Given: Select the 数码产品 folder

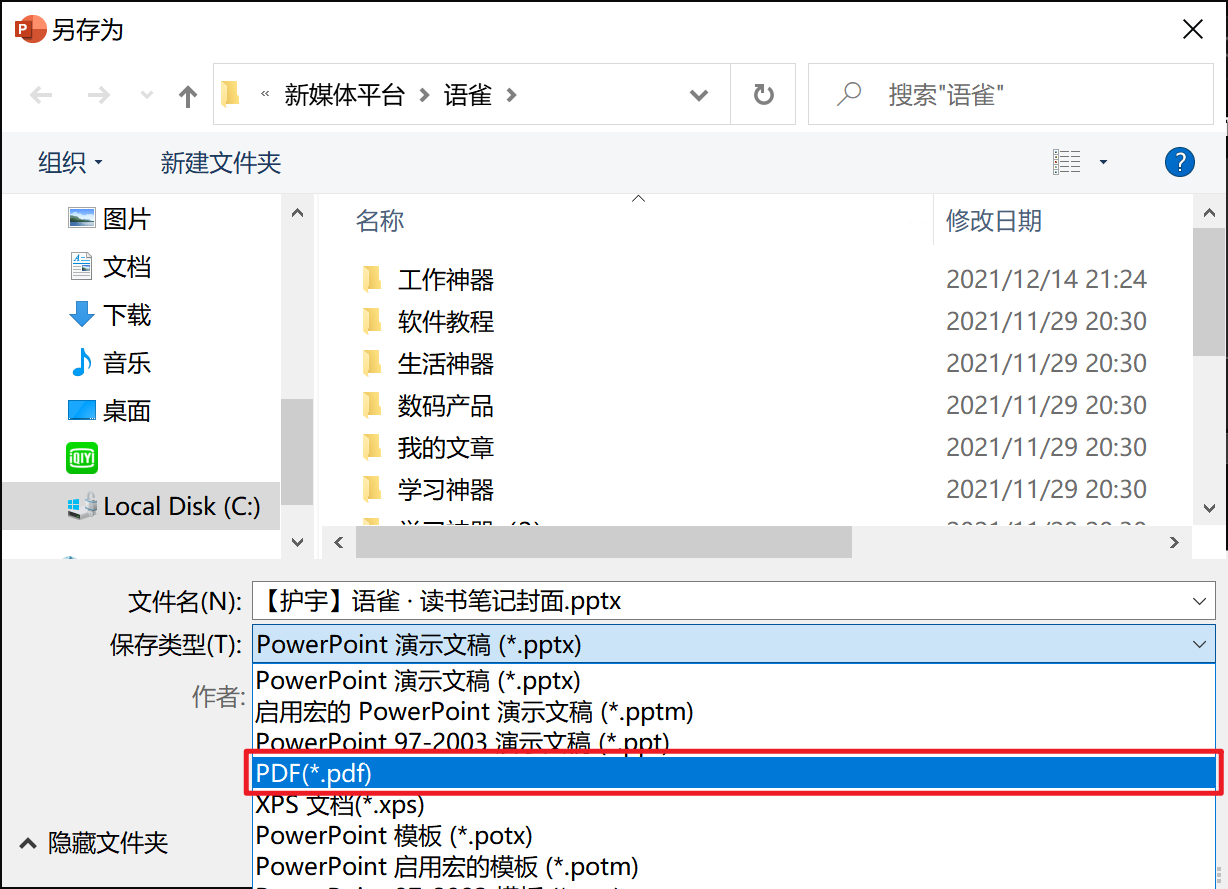Looking at the screenshot, I should (x=446, y=405).
